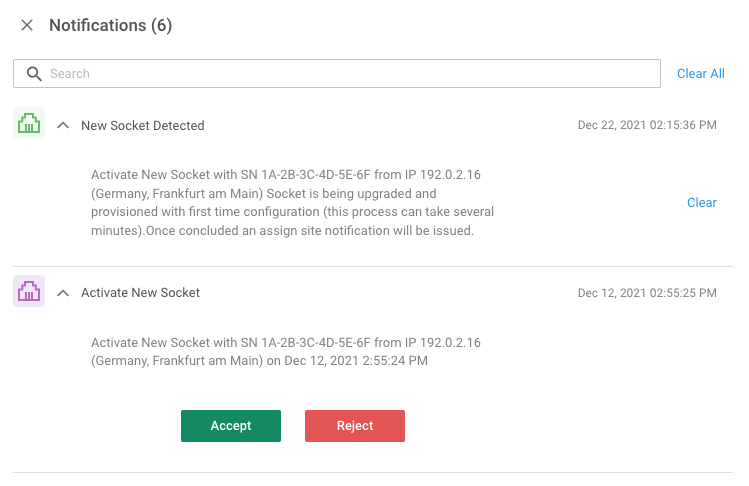The height and width of the screenshot is (486, 749).
Task: Click the Dec 12, 2021 02:55:25 PM timestamp
Action: [647, 293]
